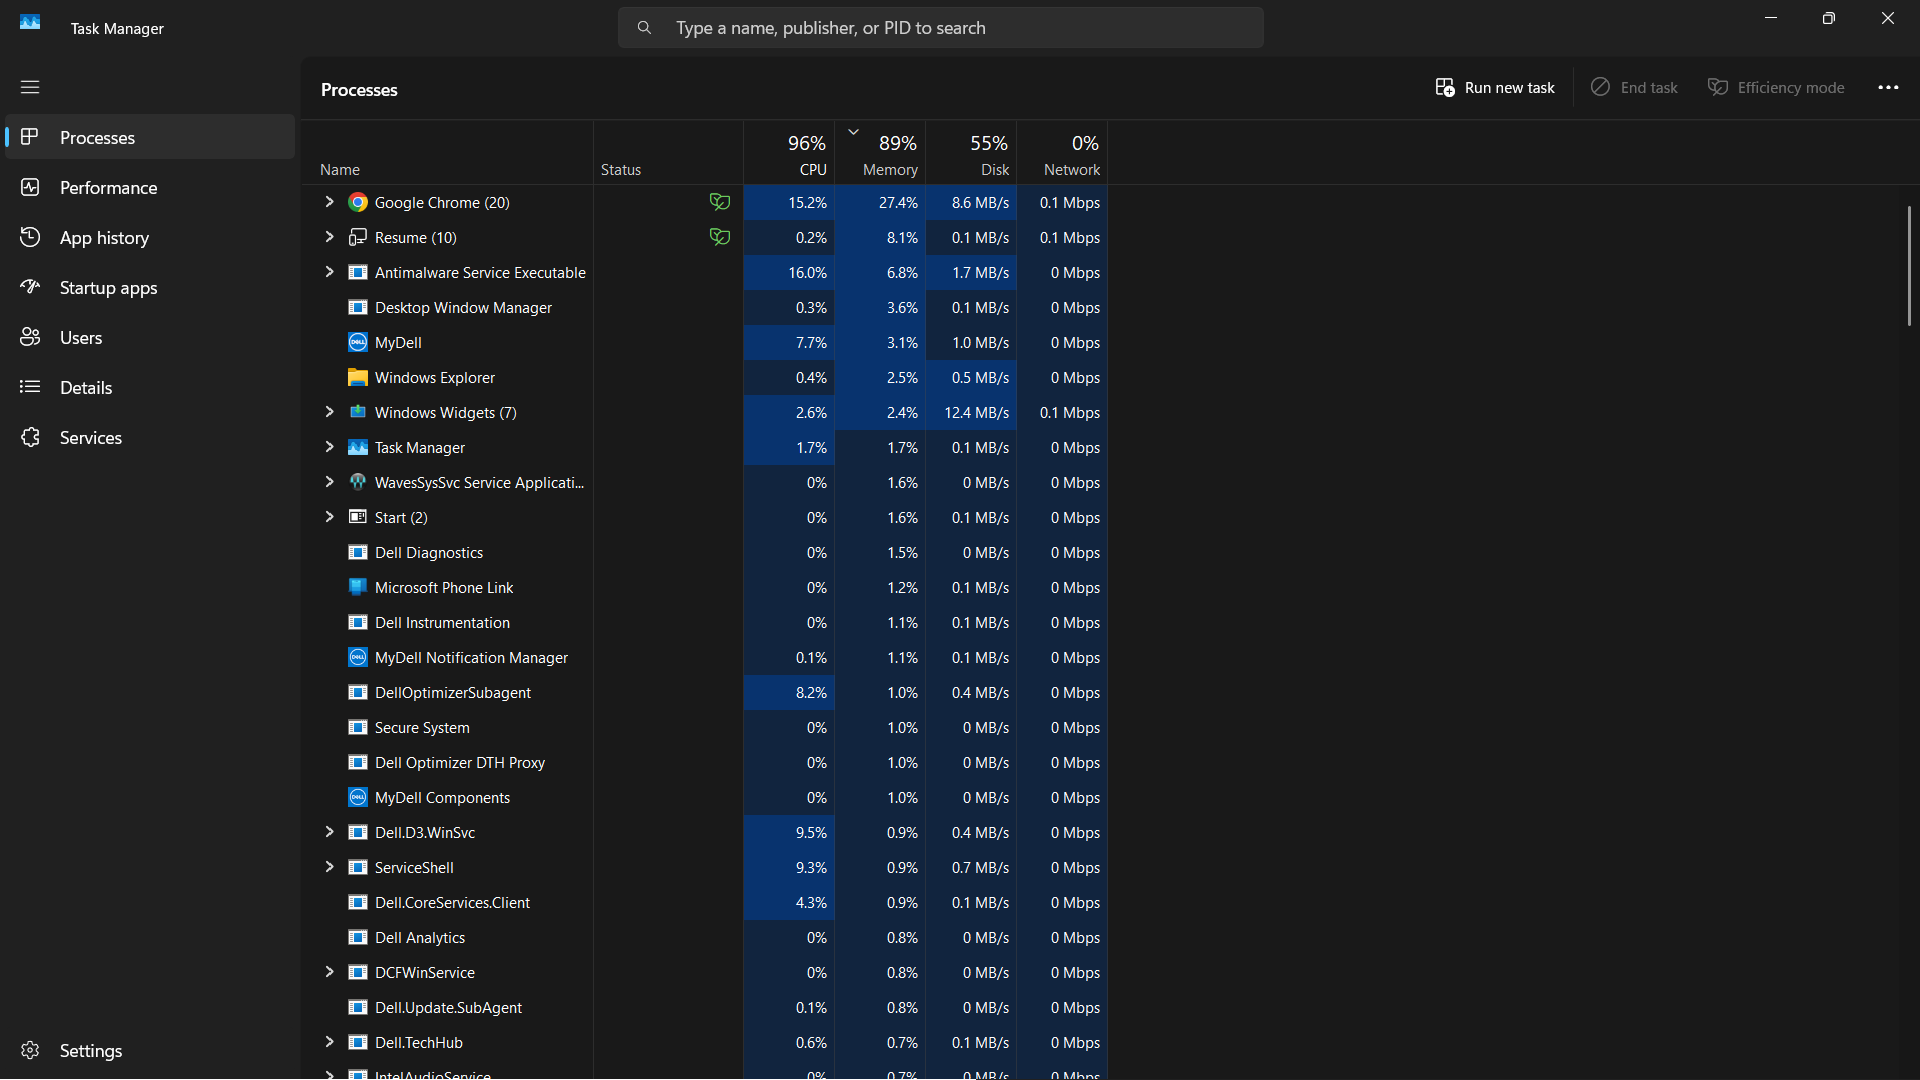The height and width of the screenshot is (1080, 1920).
Task: Click the MyDell process icon
Action: point(357,342)
